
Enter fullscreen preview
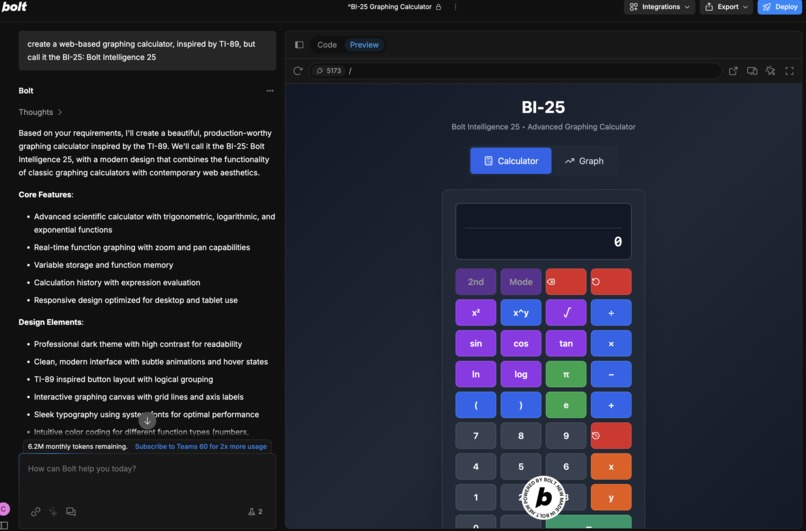click(790, 71)
